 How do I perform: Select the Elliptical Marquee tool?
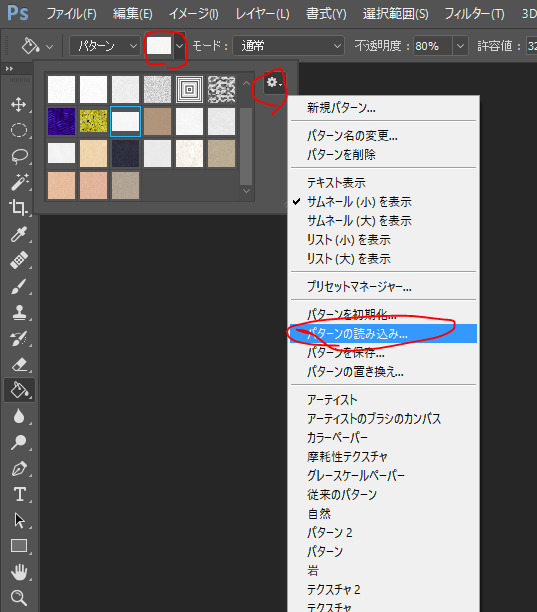[x=18, y=130]
